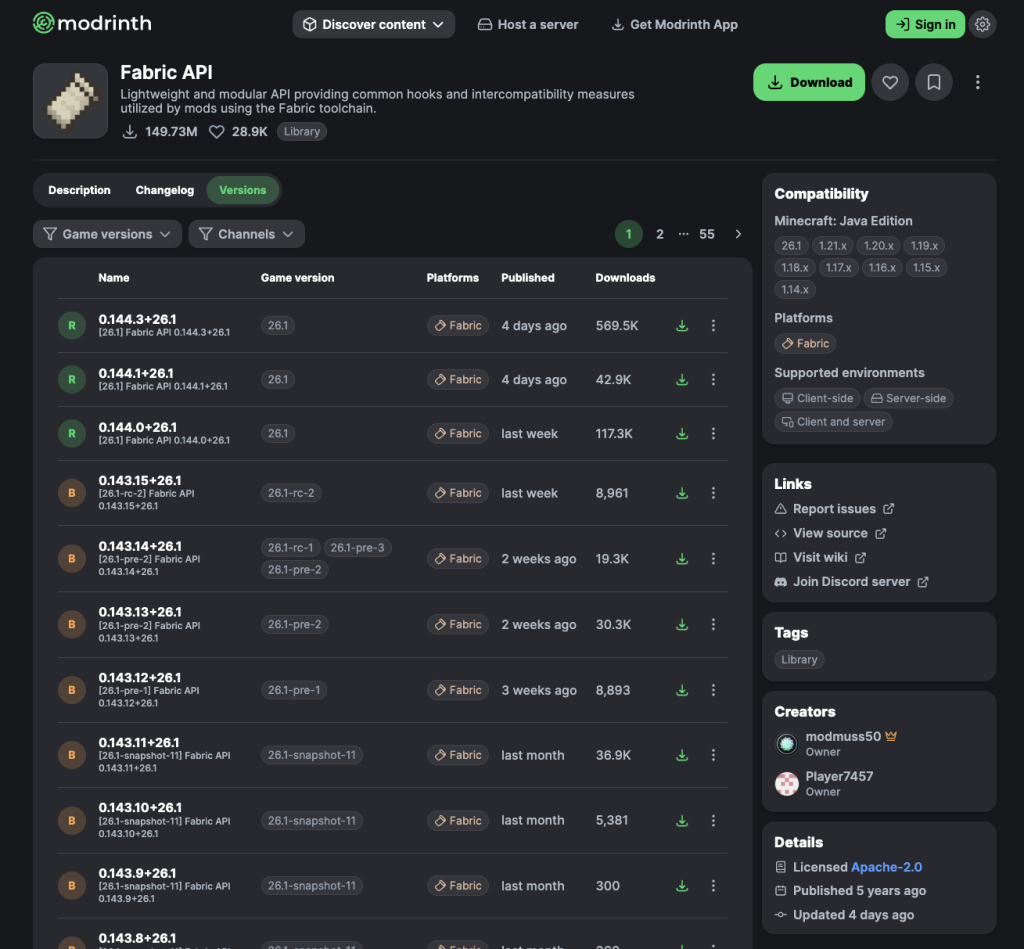The width and height of the screenshot is (1024, 949).
Task: Open the Join Discord server link
Action: click(851, 581)
